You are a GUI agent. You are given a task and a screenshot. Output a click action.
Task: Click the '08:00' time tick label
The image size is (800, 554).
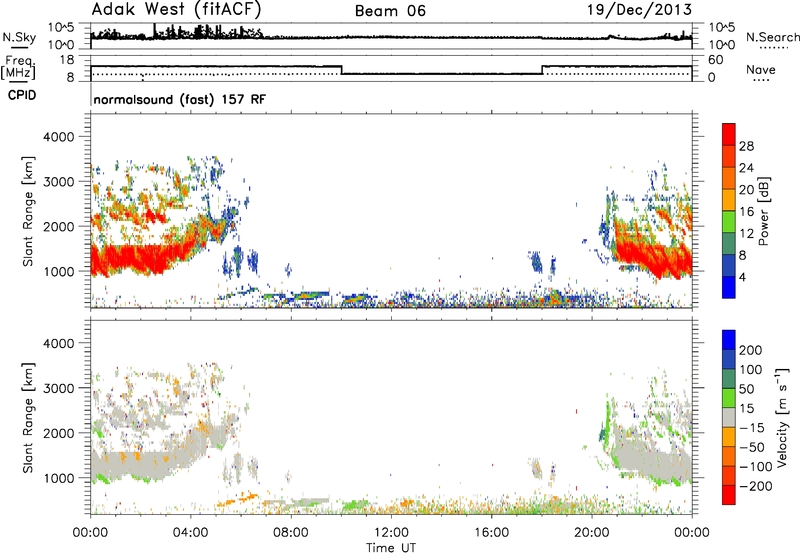pyautogui.click(x=291, y=533)
